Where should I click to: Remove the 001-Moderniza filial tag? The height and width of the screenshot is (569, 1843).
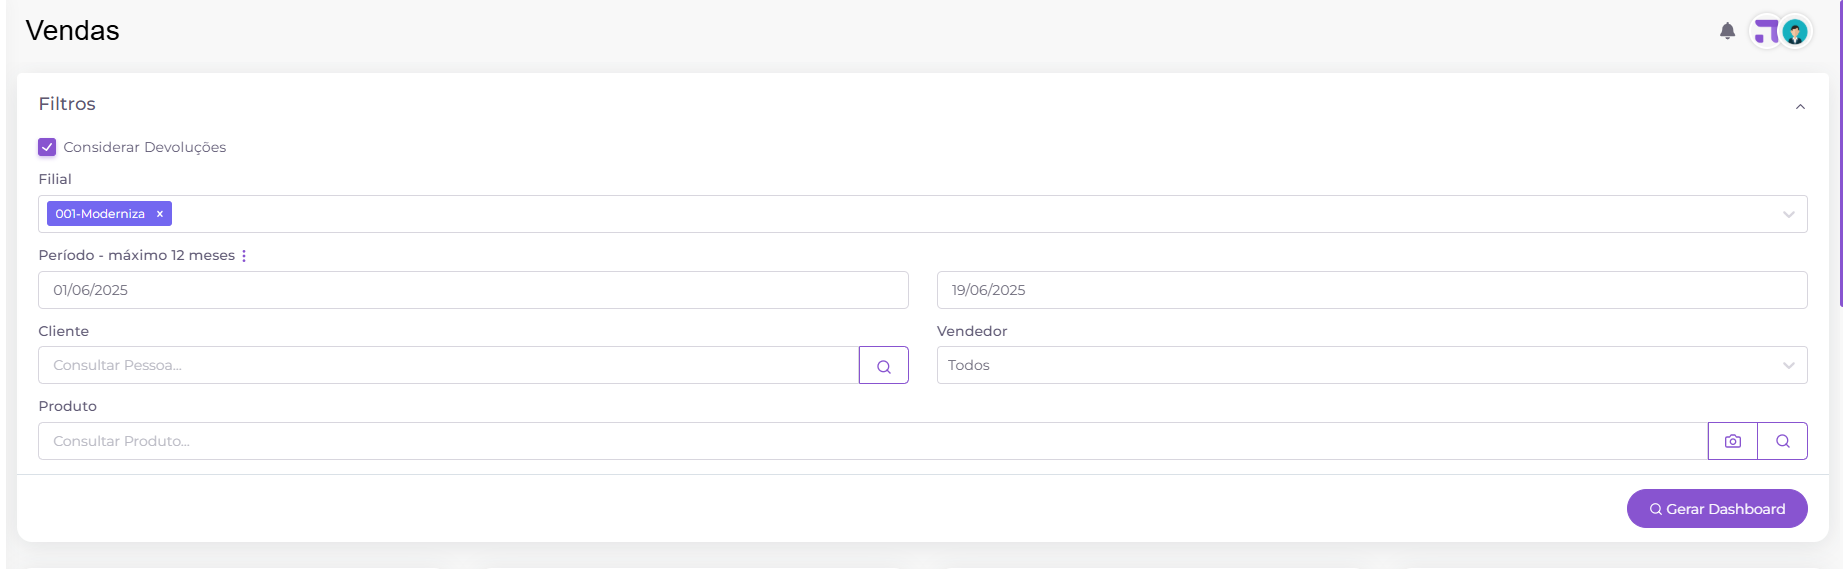point(160,214)
